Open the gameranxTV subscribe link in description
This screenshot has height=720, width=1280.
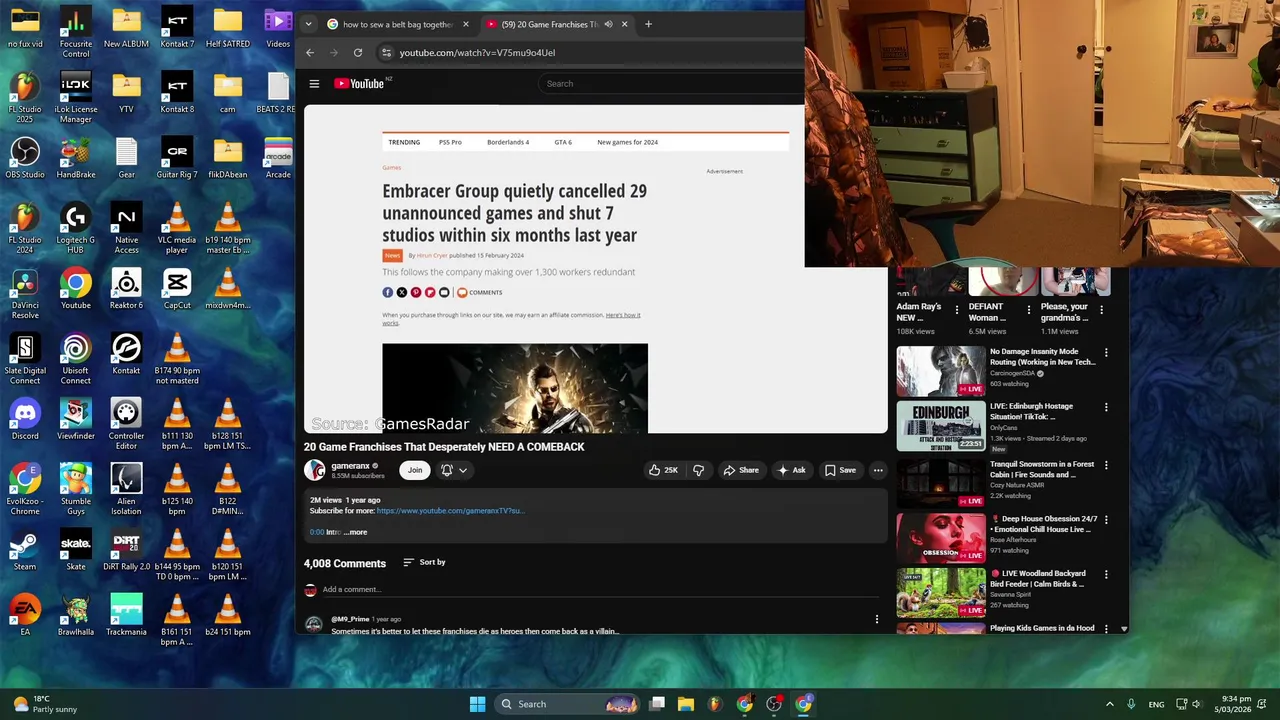tap(450, 511)
